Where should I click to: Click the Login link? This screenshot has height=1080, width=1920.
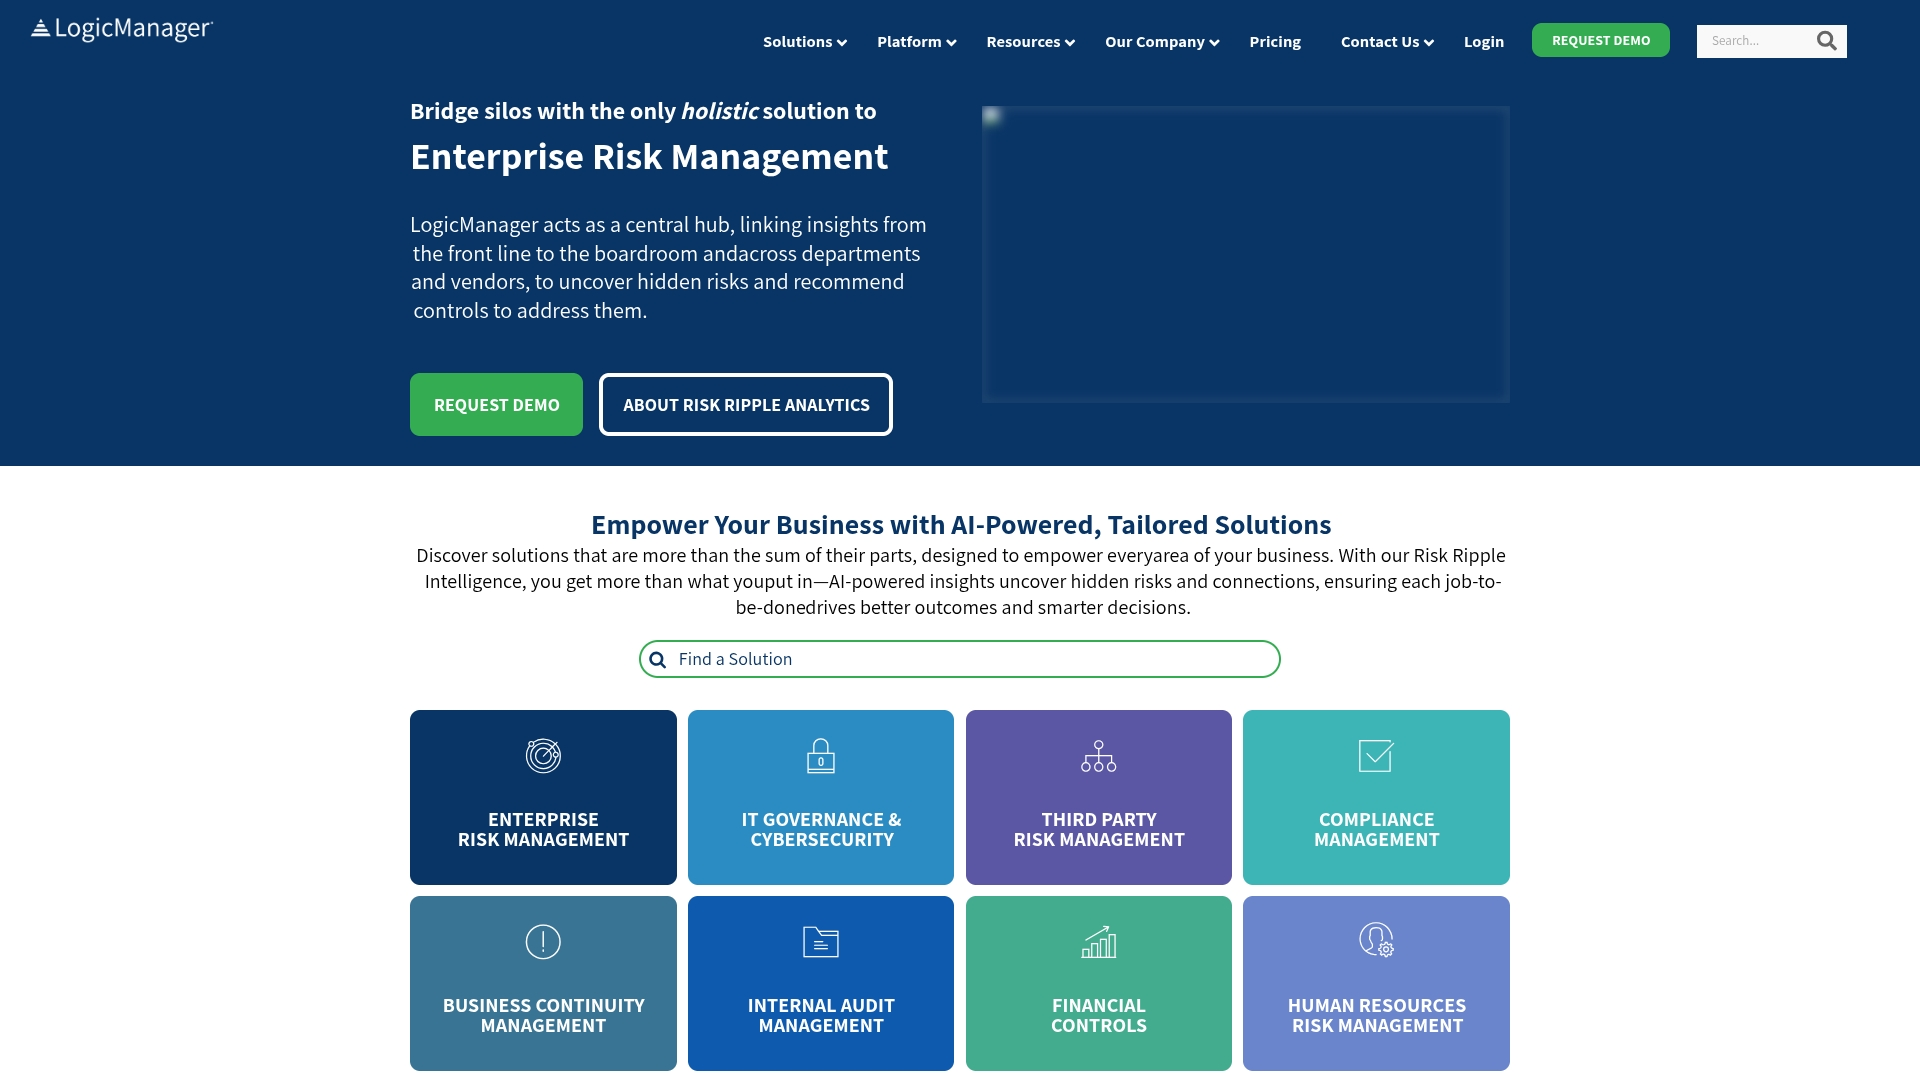(1483, 42)
